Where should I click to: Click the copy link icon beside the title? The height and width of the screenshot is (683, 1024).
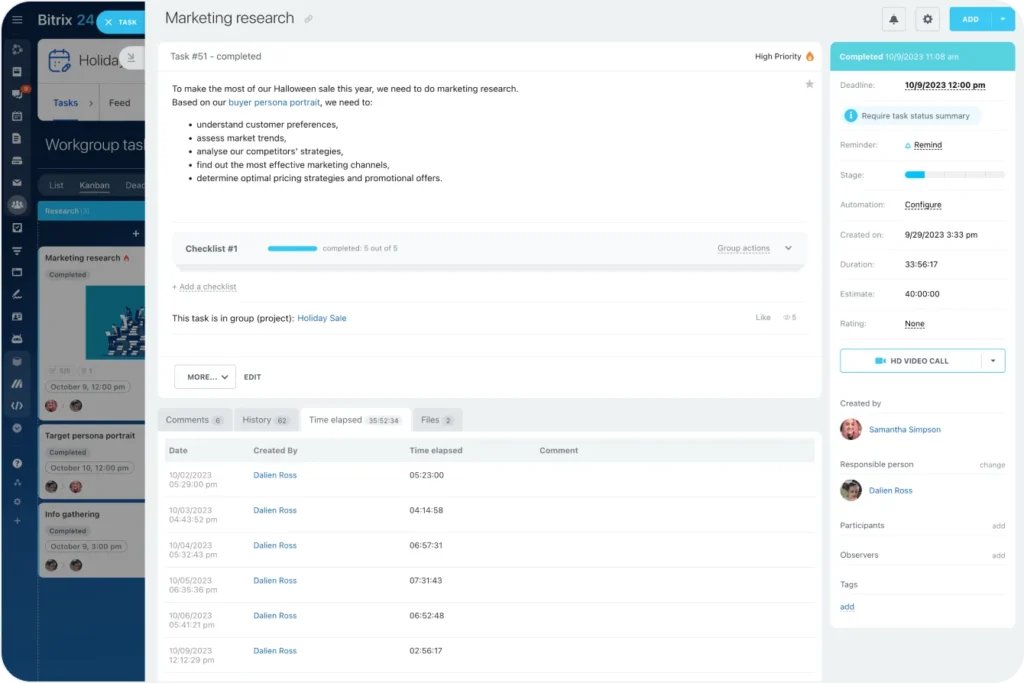309,19
